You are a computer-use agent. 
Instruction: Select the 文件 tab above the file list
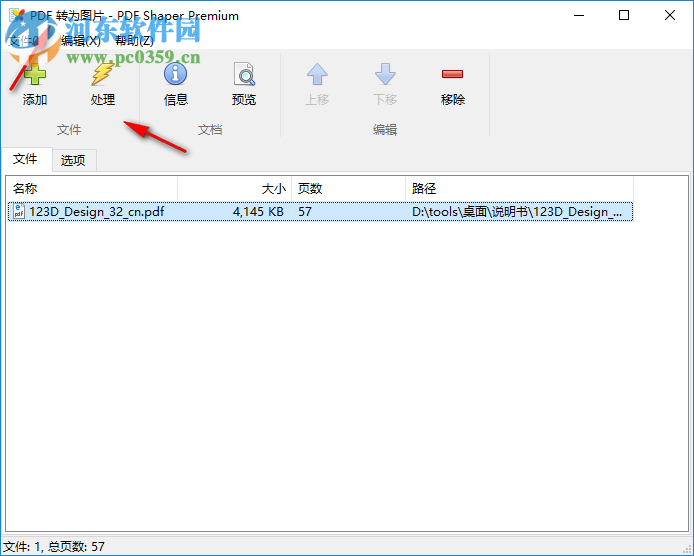click(x=25, y=158)
